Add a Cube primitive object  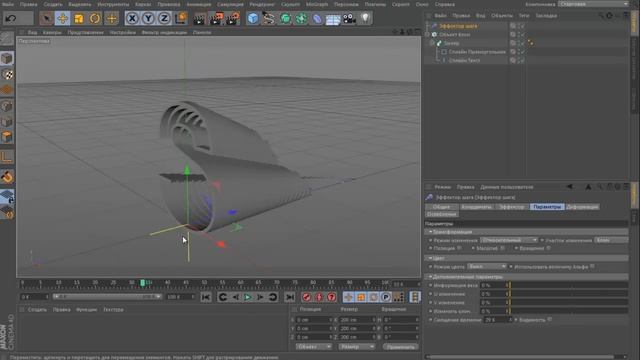(253, 18)
